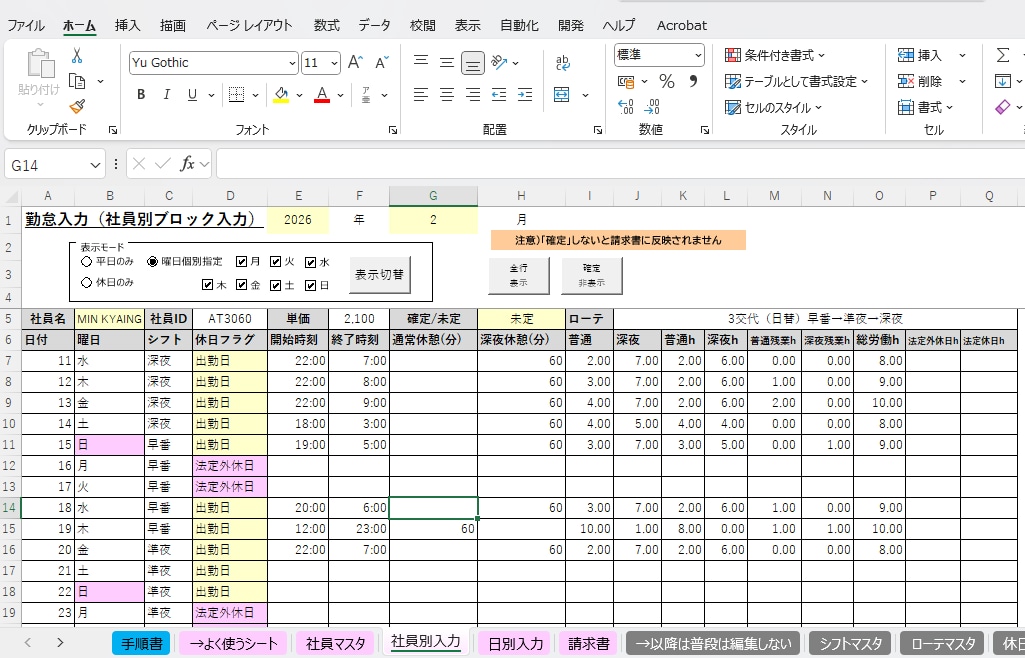Open テーブルとして書式設定 dropdown
The height and width of the screenshot is (658, 1025).
(x=797, y=82)
